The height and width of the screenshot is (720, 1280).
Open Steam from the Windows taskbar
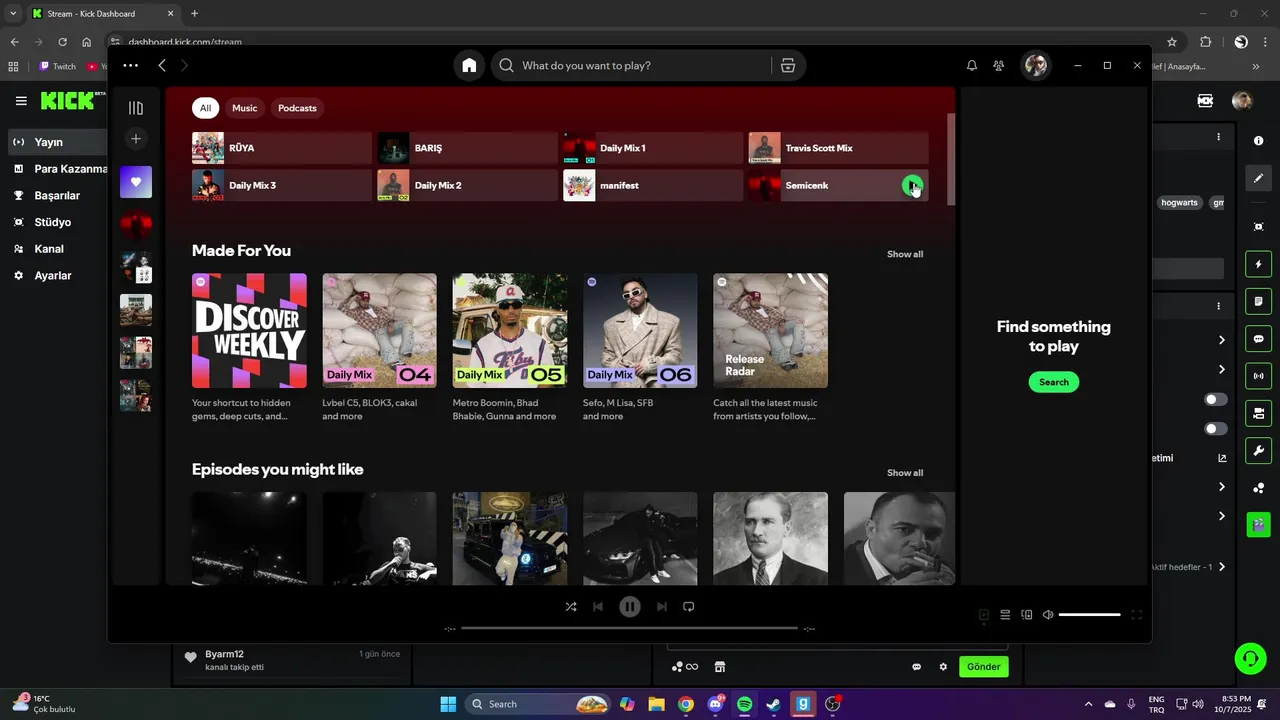click(773, 704)
